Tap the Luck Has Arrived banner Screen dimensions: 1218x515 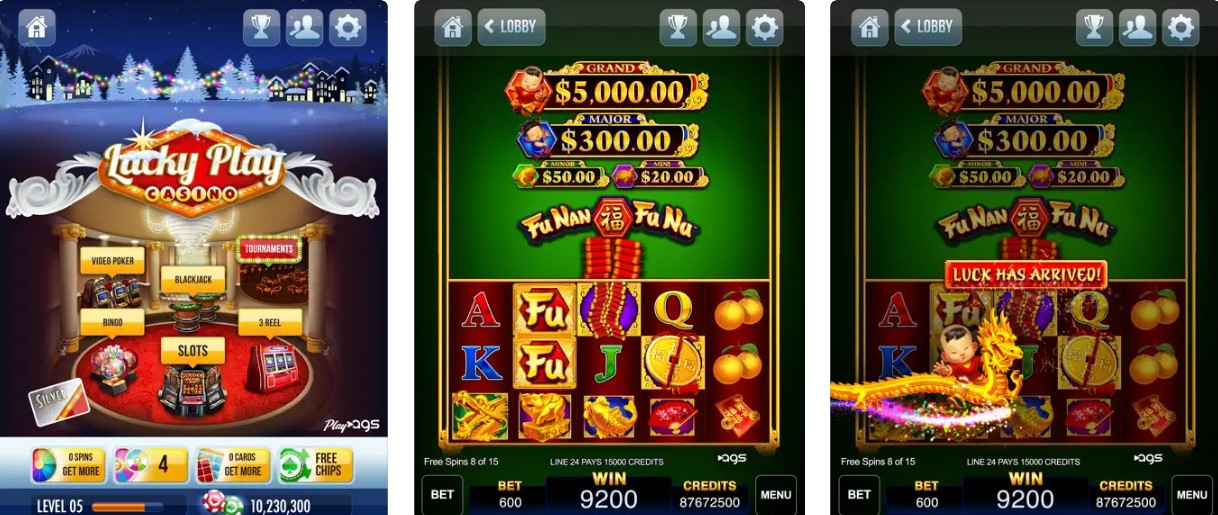(1026, 274)
